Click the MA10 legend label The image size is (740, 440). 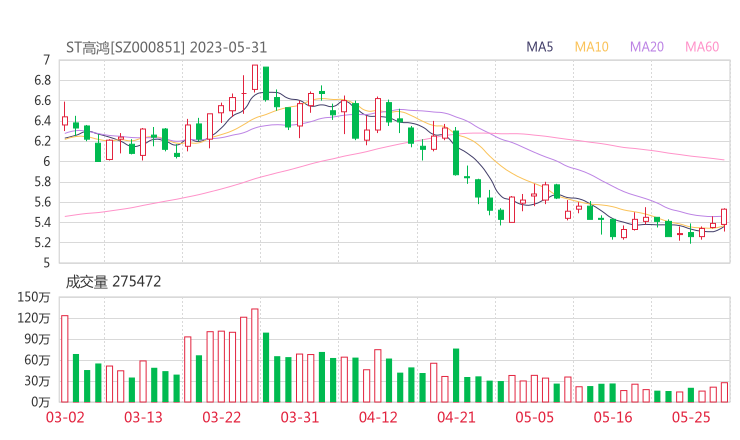coord(591,47)
